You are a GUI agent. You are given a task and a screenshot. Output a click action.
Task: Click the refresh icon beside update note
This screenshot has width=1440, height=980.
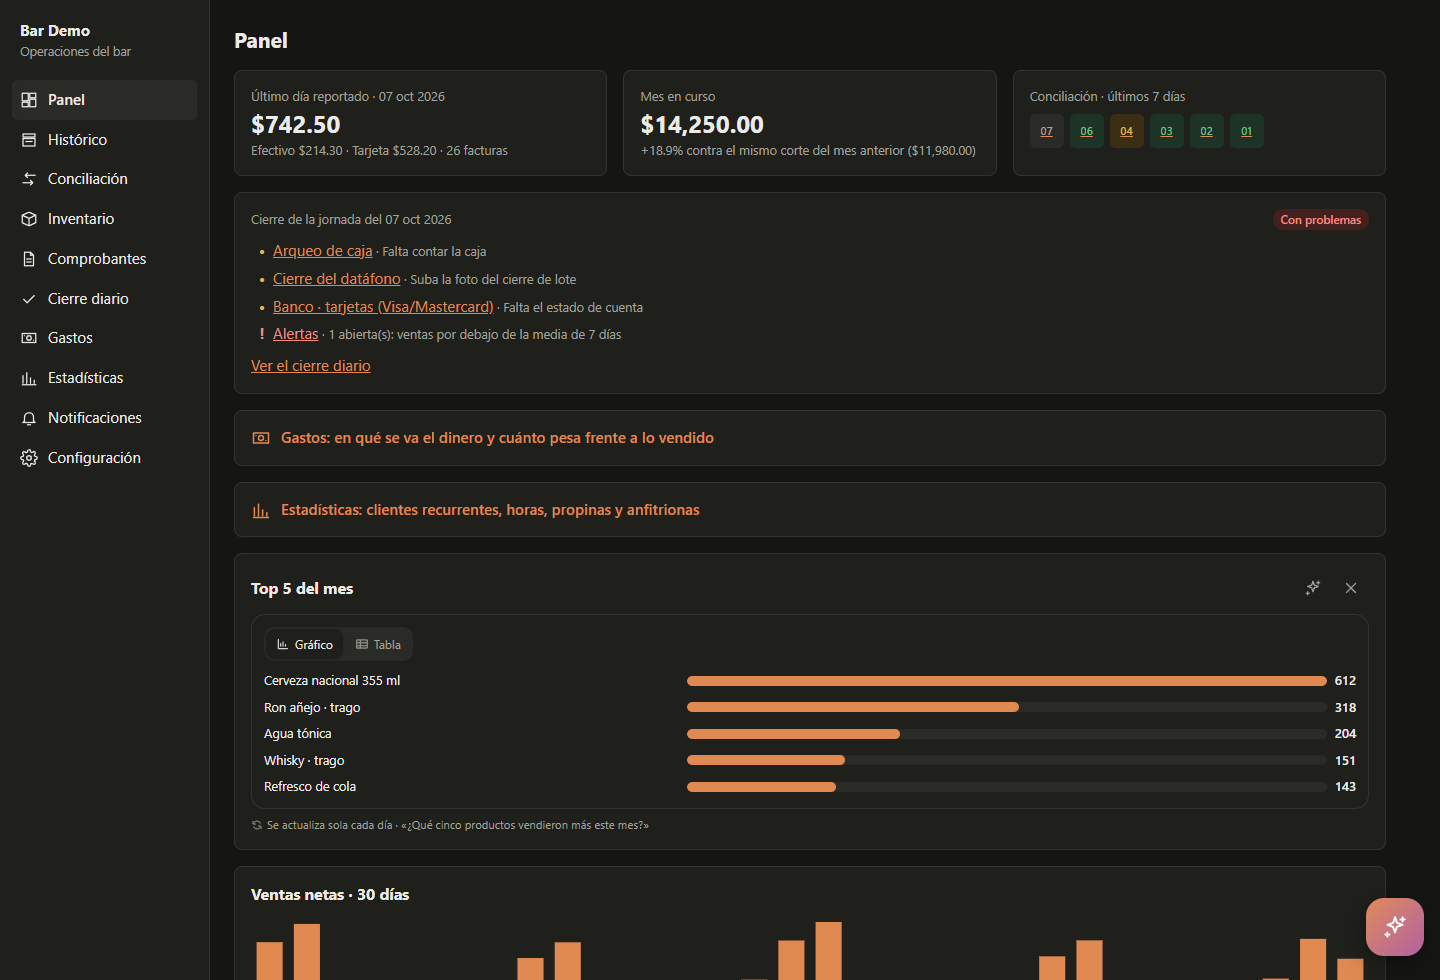(257, 825)
